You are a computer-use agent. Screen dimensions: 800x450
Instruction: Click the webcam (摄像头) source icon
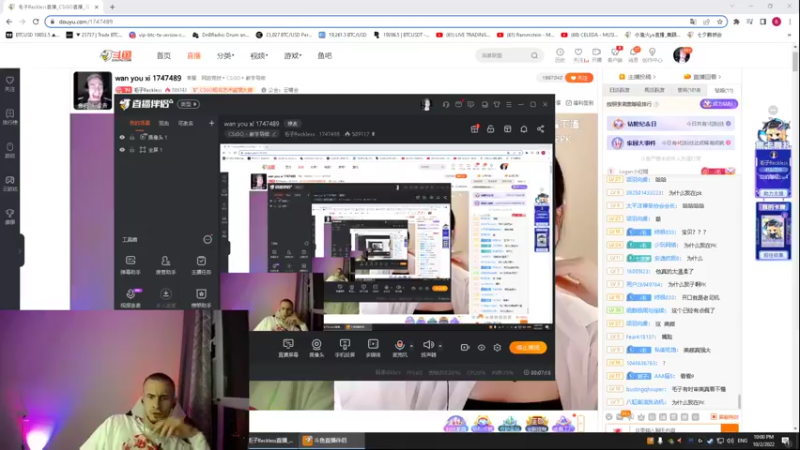pos(316,348)
